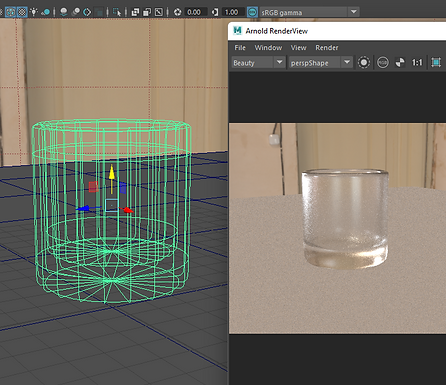Click the isolate select icon

coord(117,12)
